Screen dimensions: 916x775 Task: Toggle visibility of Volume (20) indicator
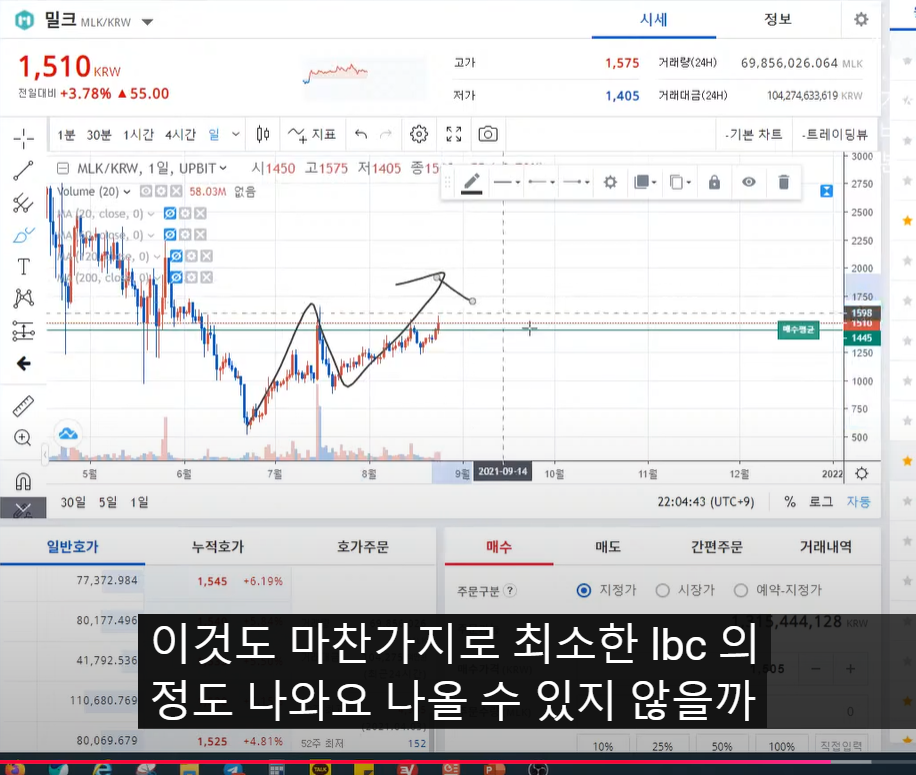[x=145, y=192]
